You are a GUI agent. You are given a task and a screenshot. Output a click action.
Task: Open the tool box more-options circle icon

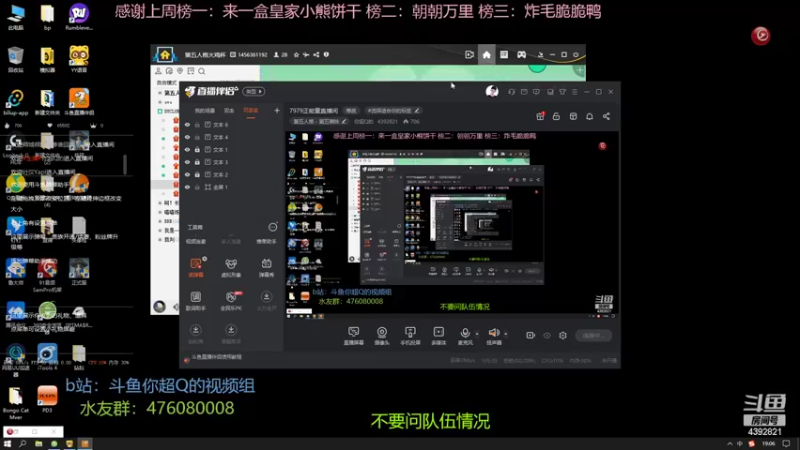point(273,227)
